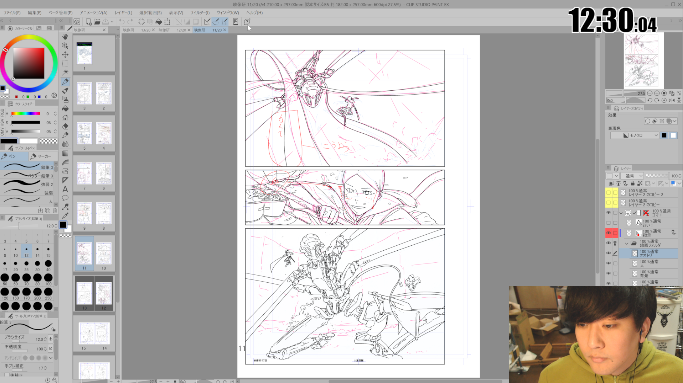This screenshot has height=383, width=683.
Task: Toggle Snap to Special Ruler in command bar
Action: (x=216, y=21)
